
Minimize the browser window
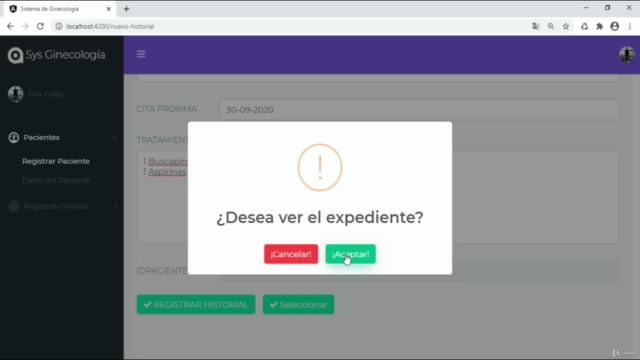[586, 8]
